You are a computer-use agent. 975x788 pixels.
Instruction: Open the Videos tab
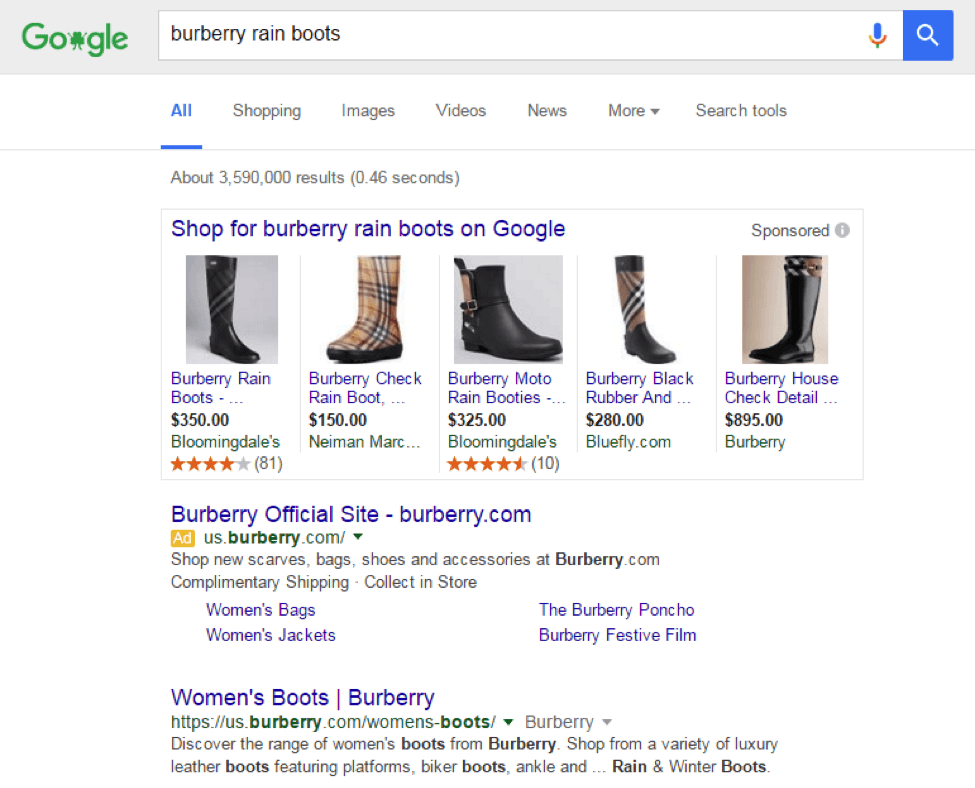click(460, 111)
